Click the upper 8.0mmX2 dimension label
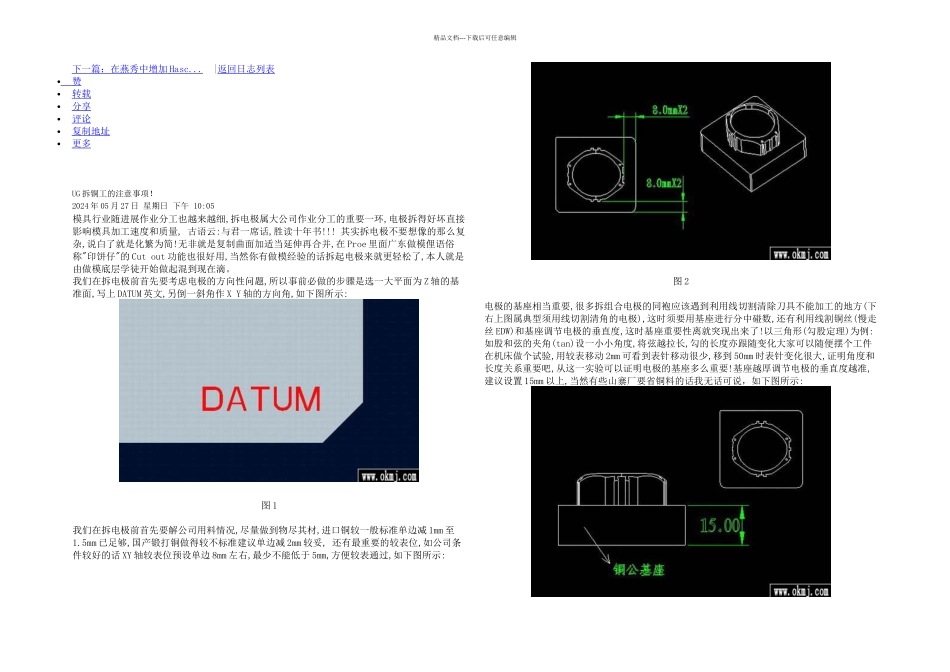Viewport: 950px width, 672px height. point(670,110)
